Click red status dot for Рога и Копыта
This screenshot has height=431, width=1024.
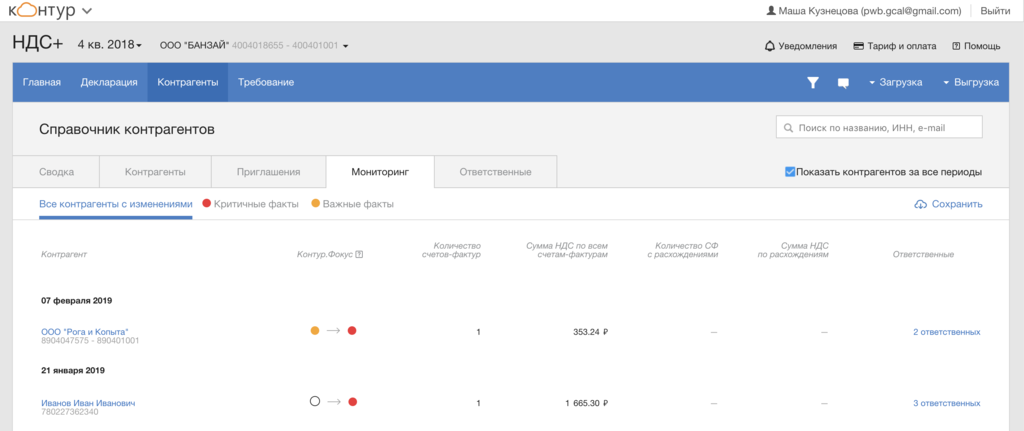pyautogui.click(x=352, y=330)
